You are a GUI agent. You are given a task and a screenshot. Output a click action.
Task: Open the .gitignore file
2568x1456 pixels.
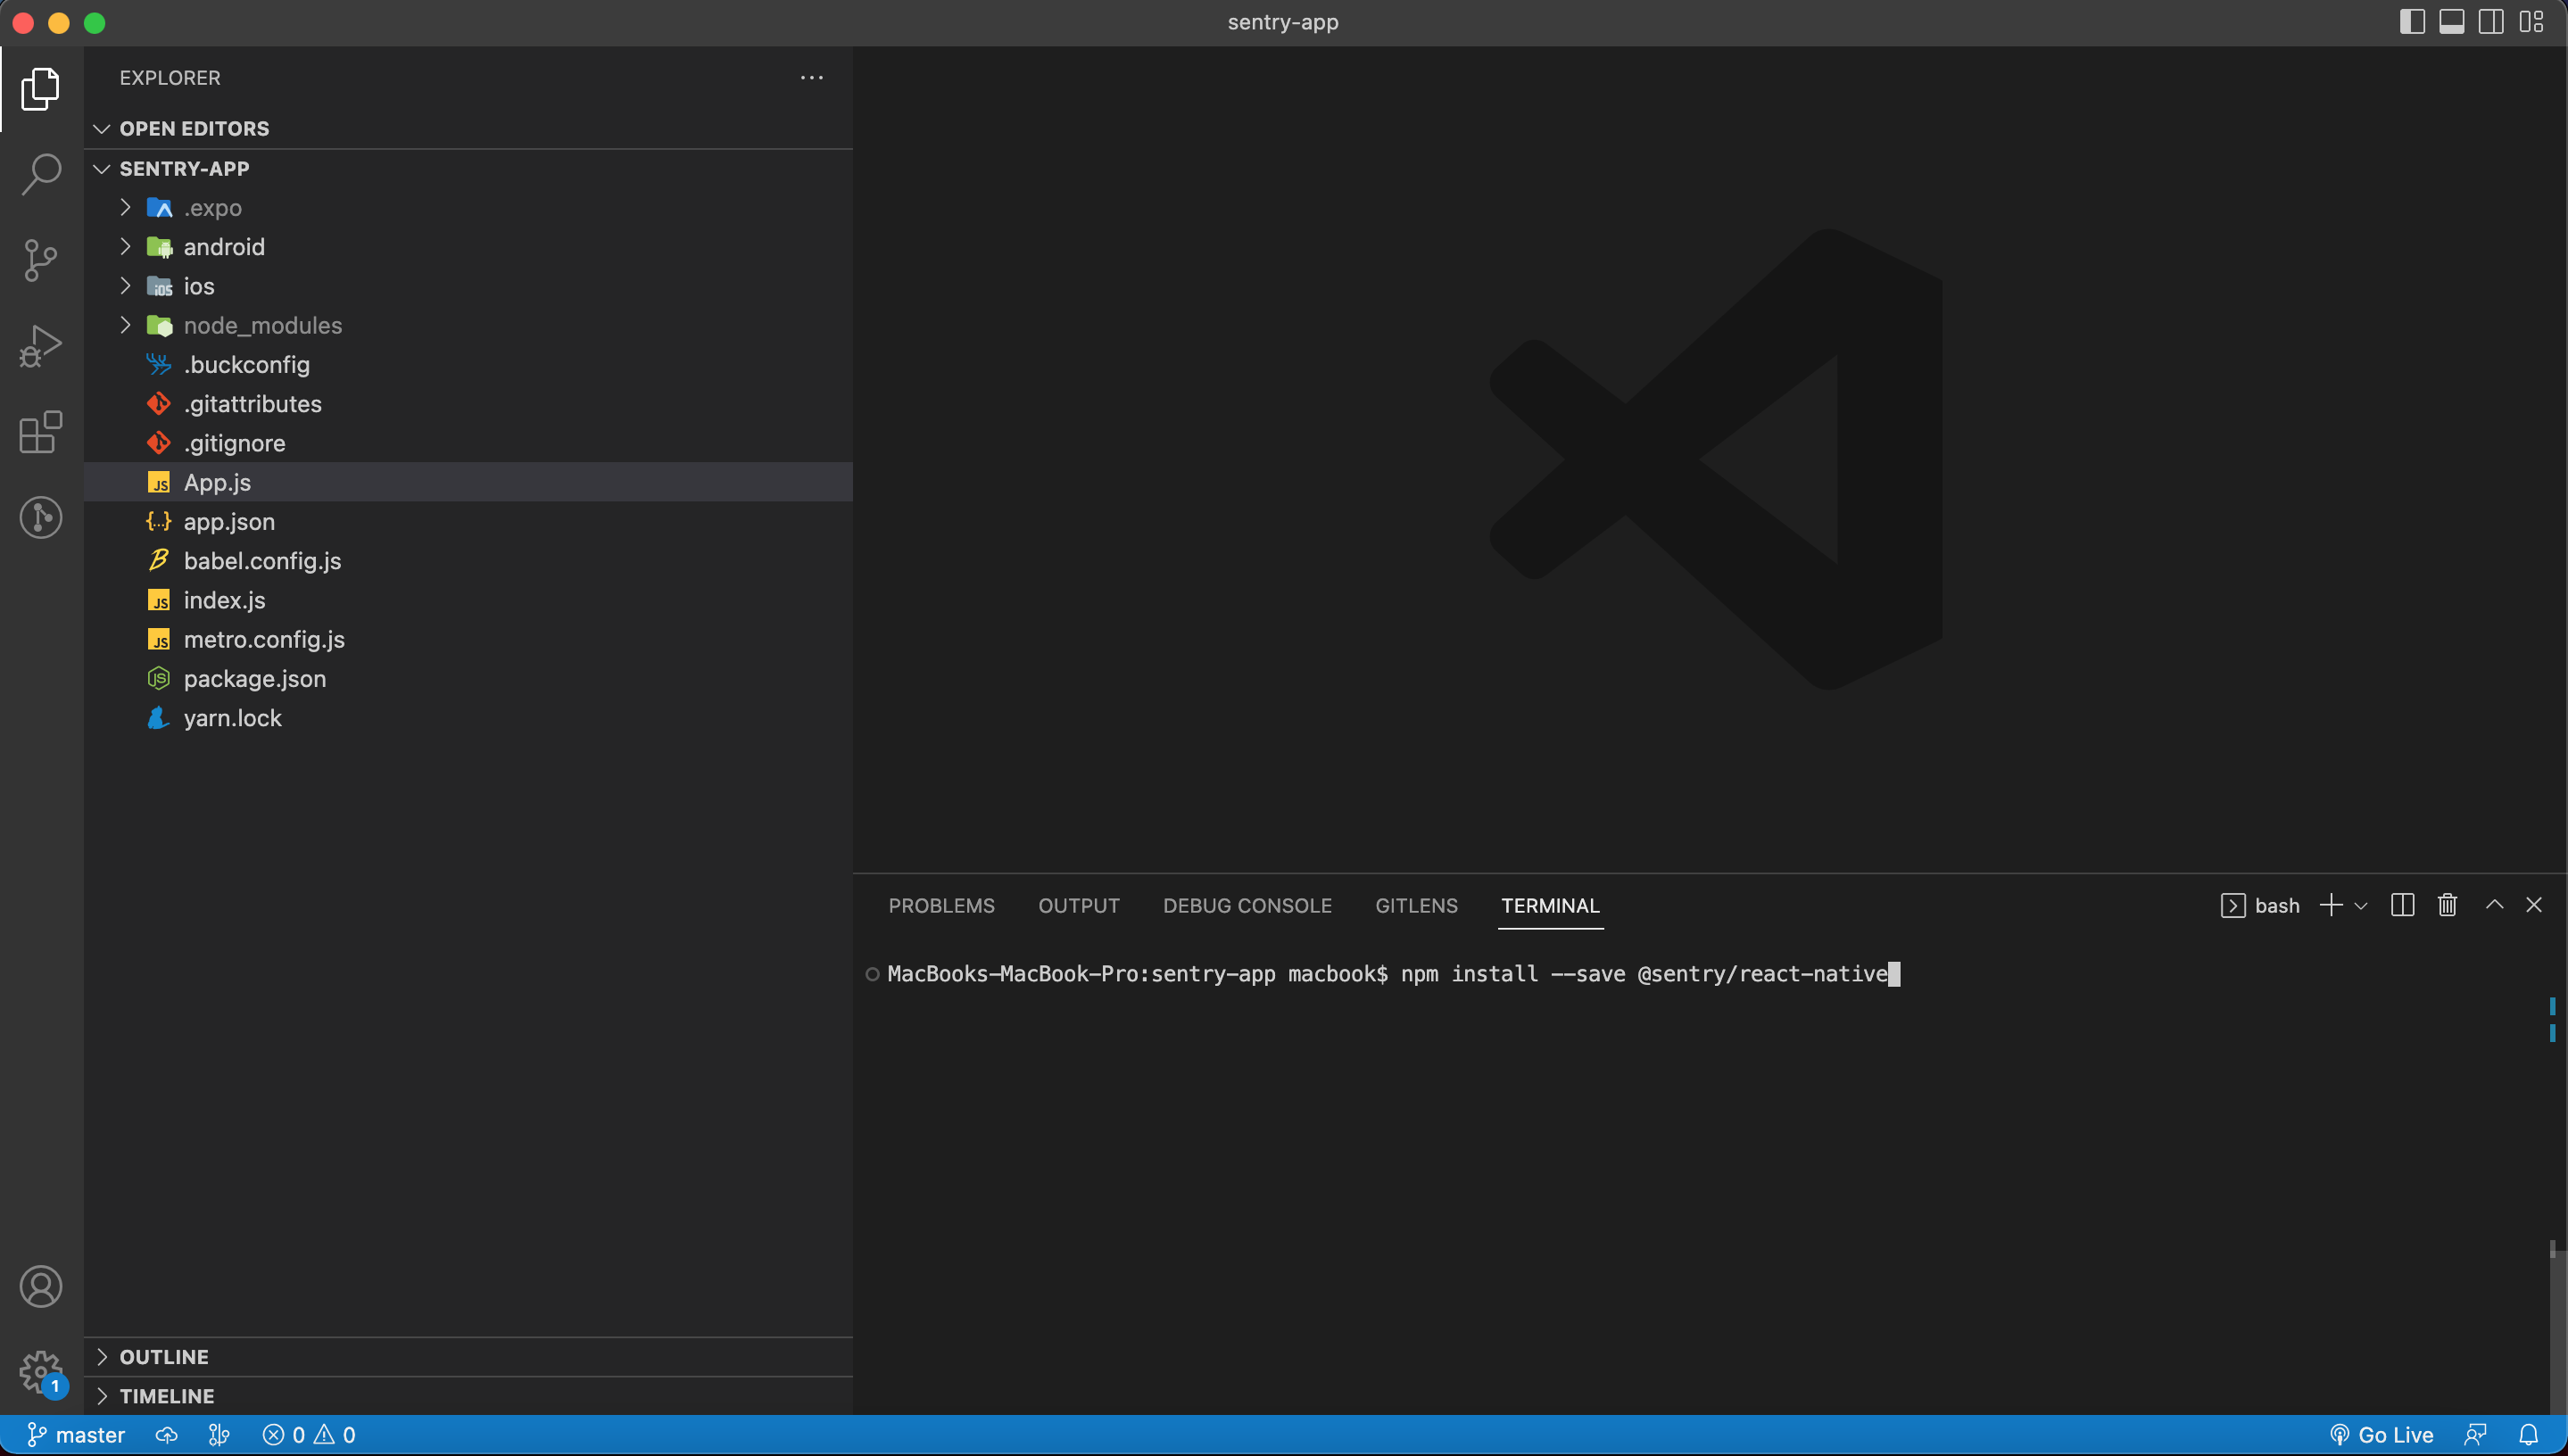click(468, 443)
